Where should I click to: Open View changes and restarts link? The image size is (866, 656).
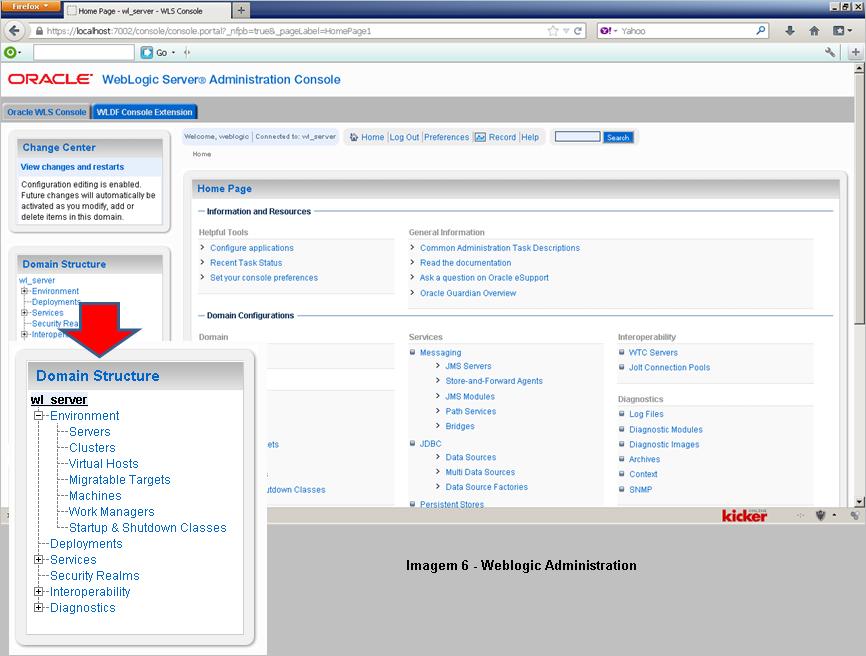[x=72, y=167]
